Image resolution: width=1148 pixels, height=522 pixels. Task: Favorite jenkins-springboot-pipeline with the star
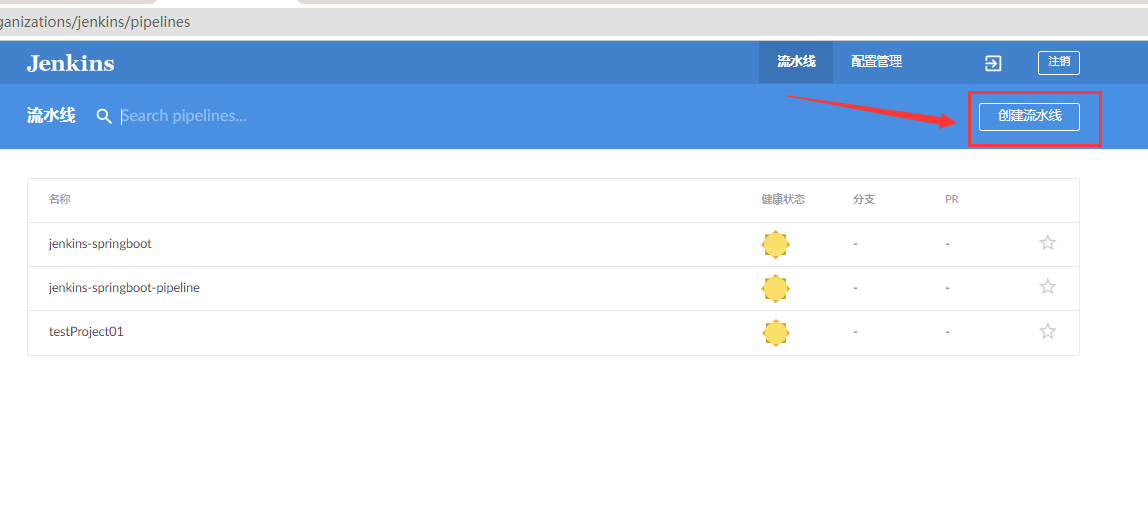[x=1048, y=287]
